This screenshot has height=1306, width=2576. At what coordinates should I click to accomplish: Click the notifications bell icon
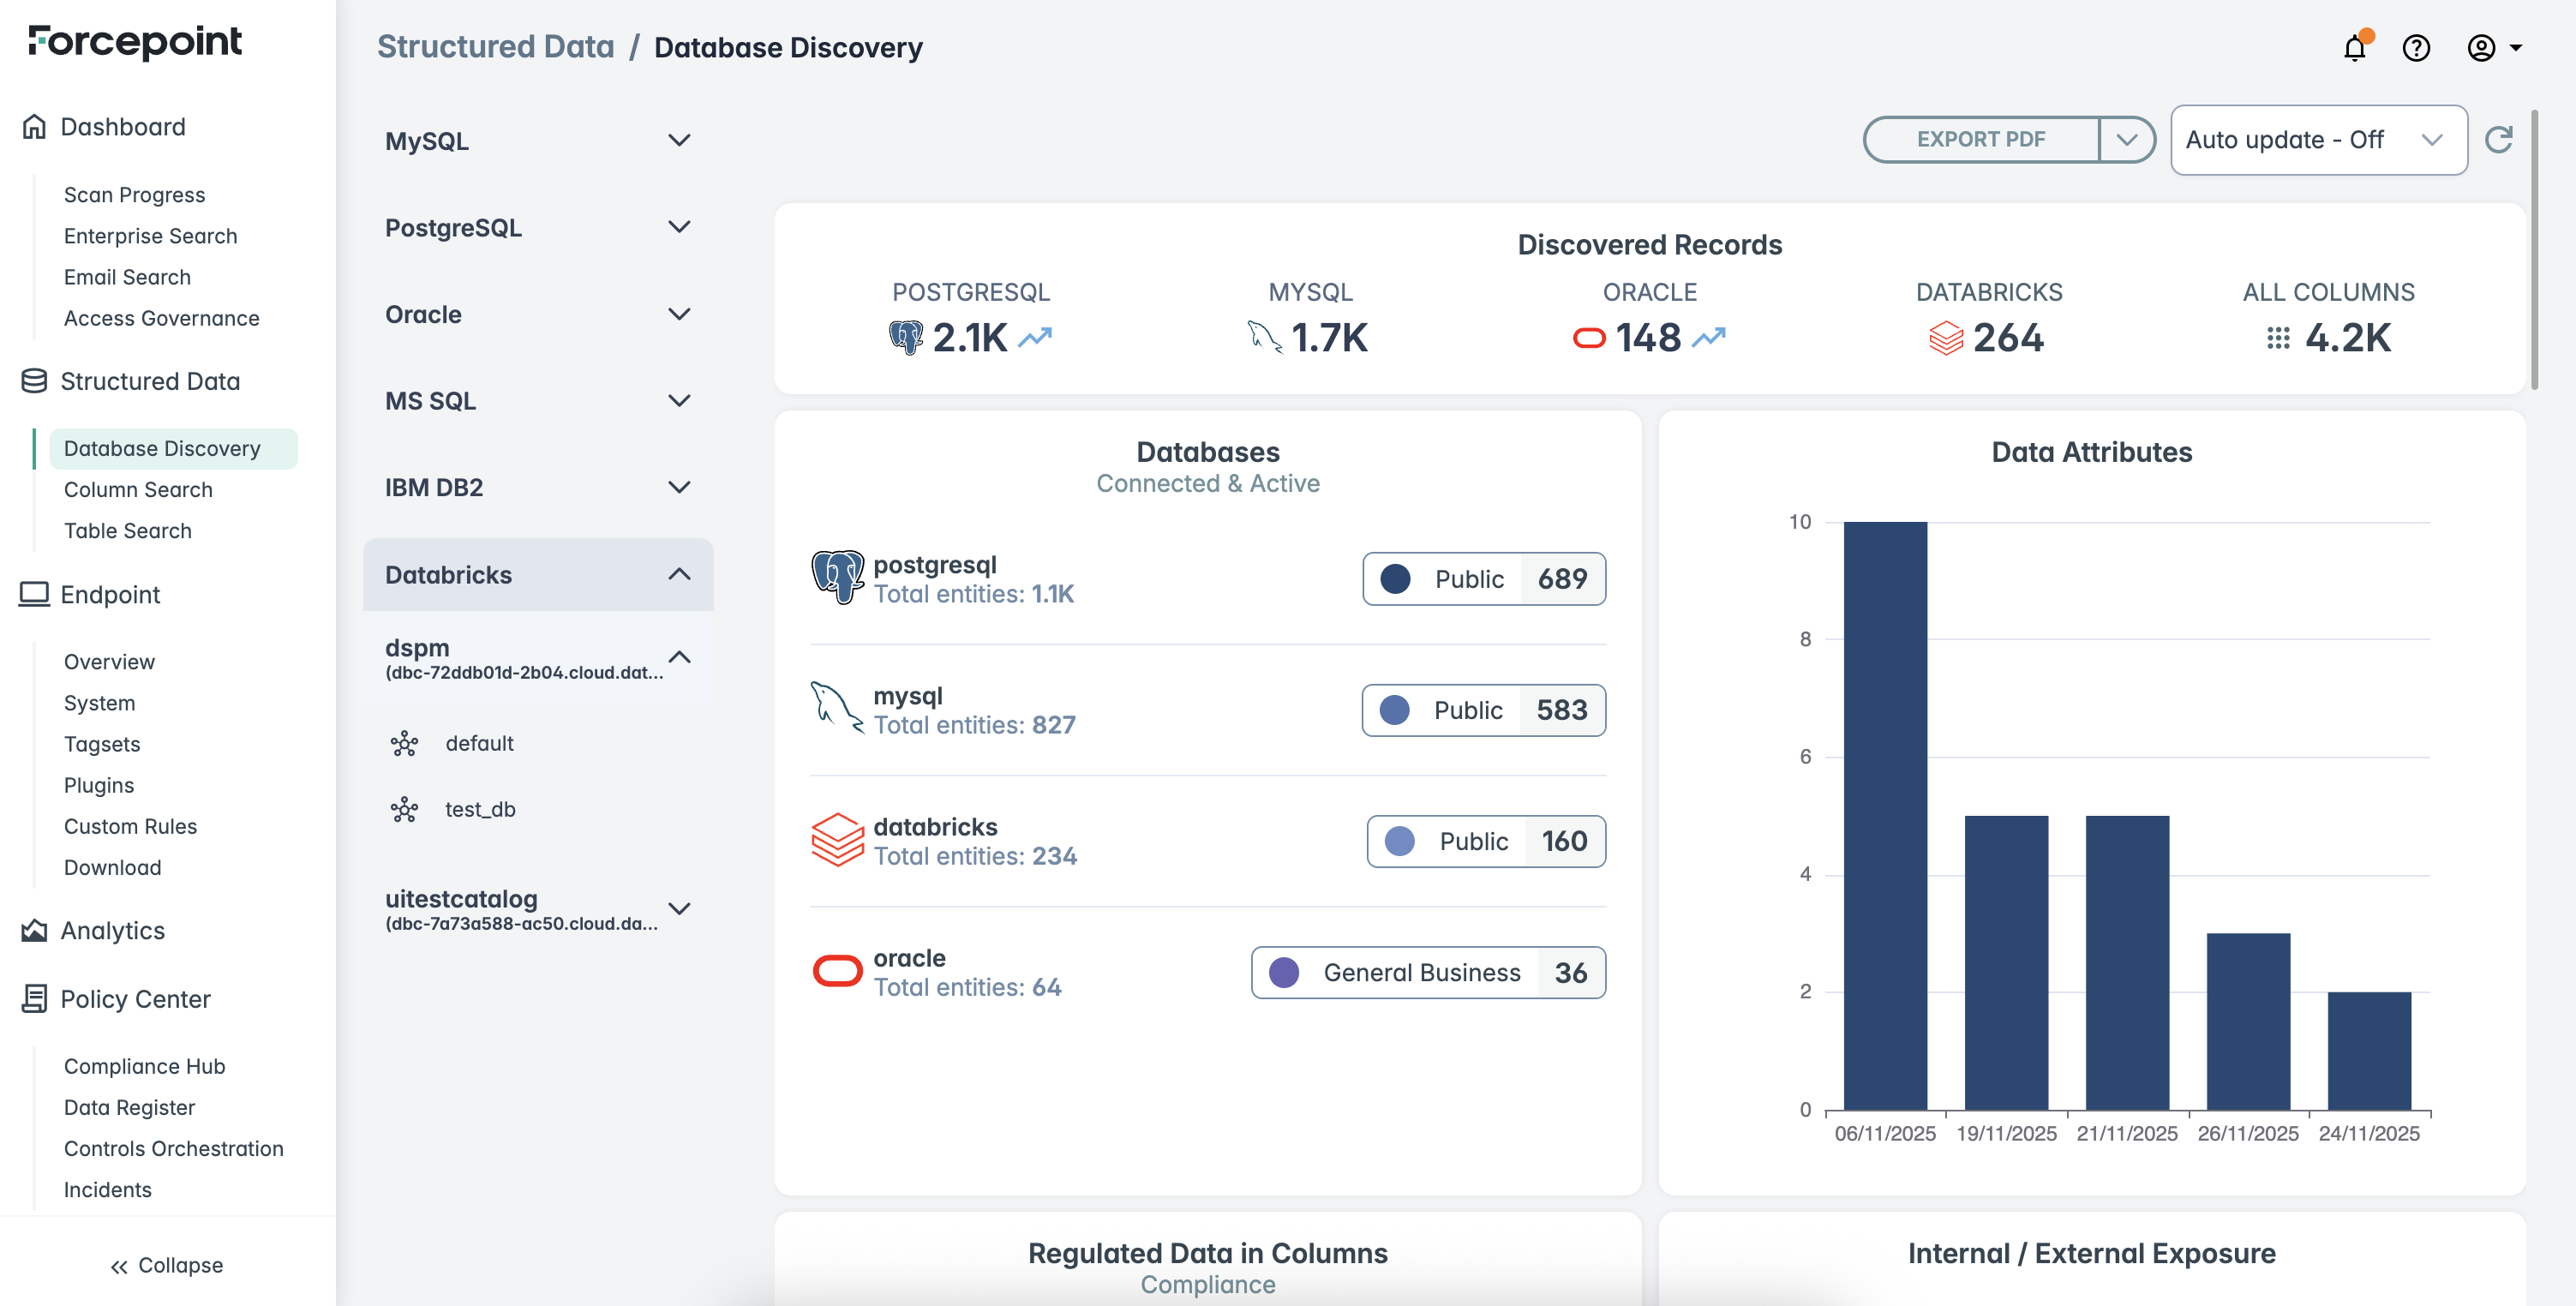(2354, 47)
